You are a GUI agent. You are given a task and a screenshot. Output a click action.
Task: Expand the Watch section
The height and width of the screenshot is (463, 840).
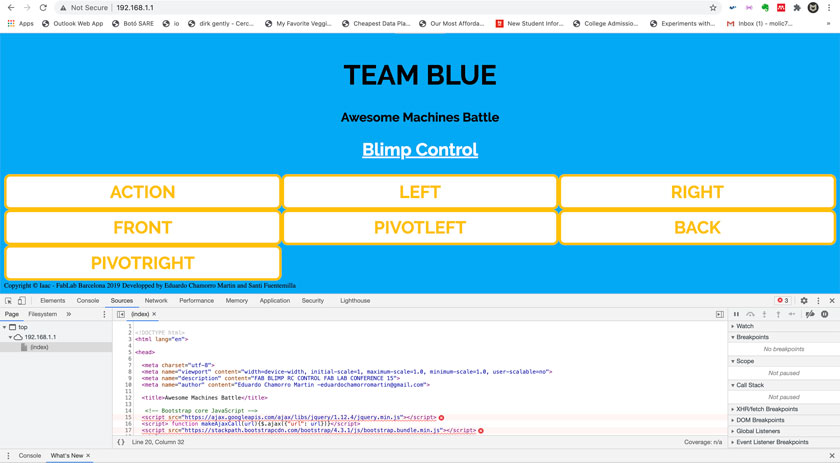744,326
